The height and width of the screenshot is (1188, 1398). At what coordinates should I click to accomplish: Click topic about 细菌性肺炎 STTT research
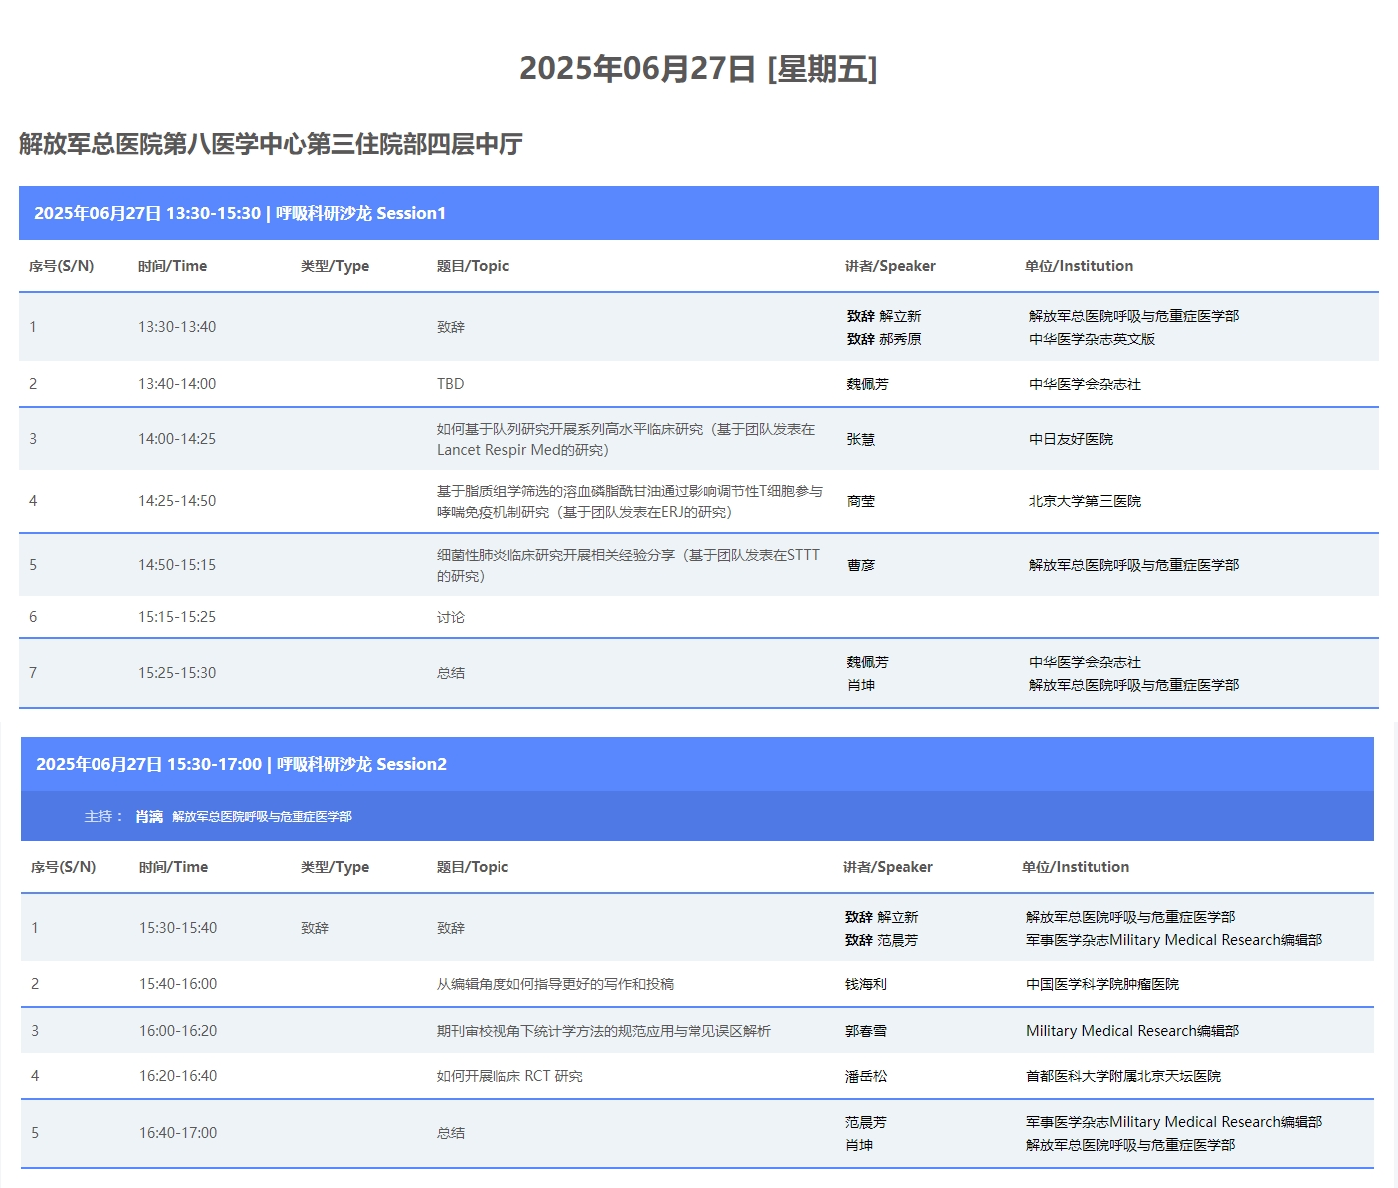click(x=628, y=565)
